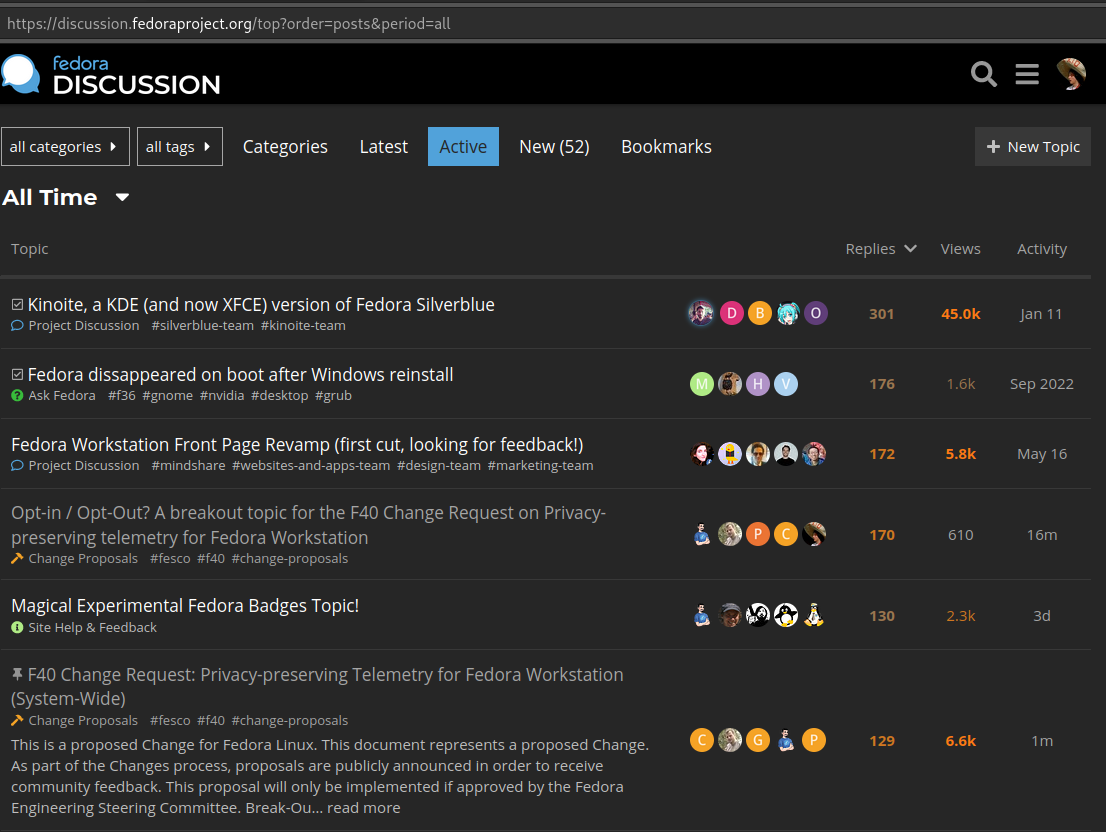
Task: Open the Bookmarks tab
Action: [666, 147]
